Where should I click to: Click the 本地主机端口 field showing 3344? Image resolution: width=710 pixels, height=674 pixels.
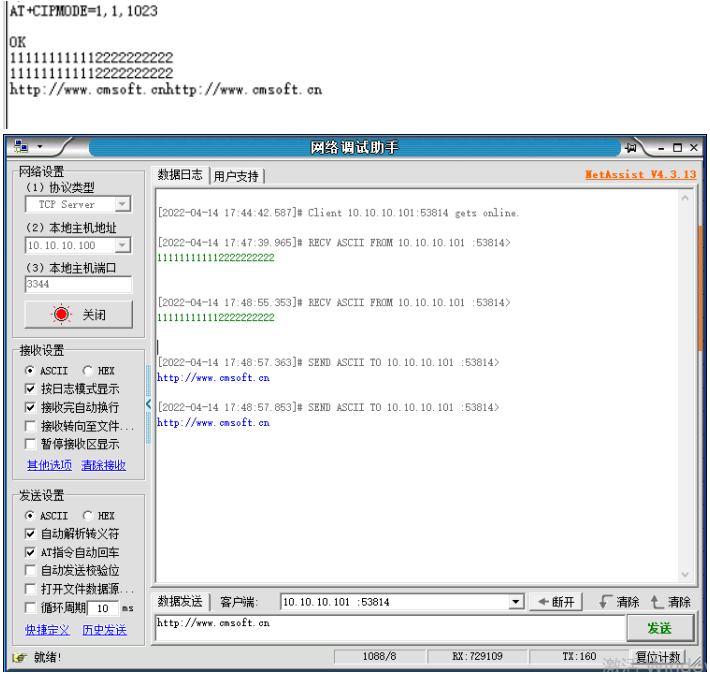[78, 284]
